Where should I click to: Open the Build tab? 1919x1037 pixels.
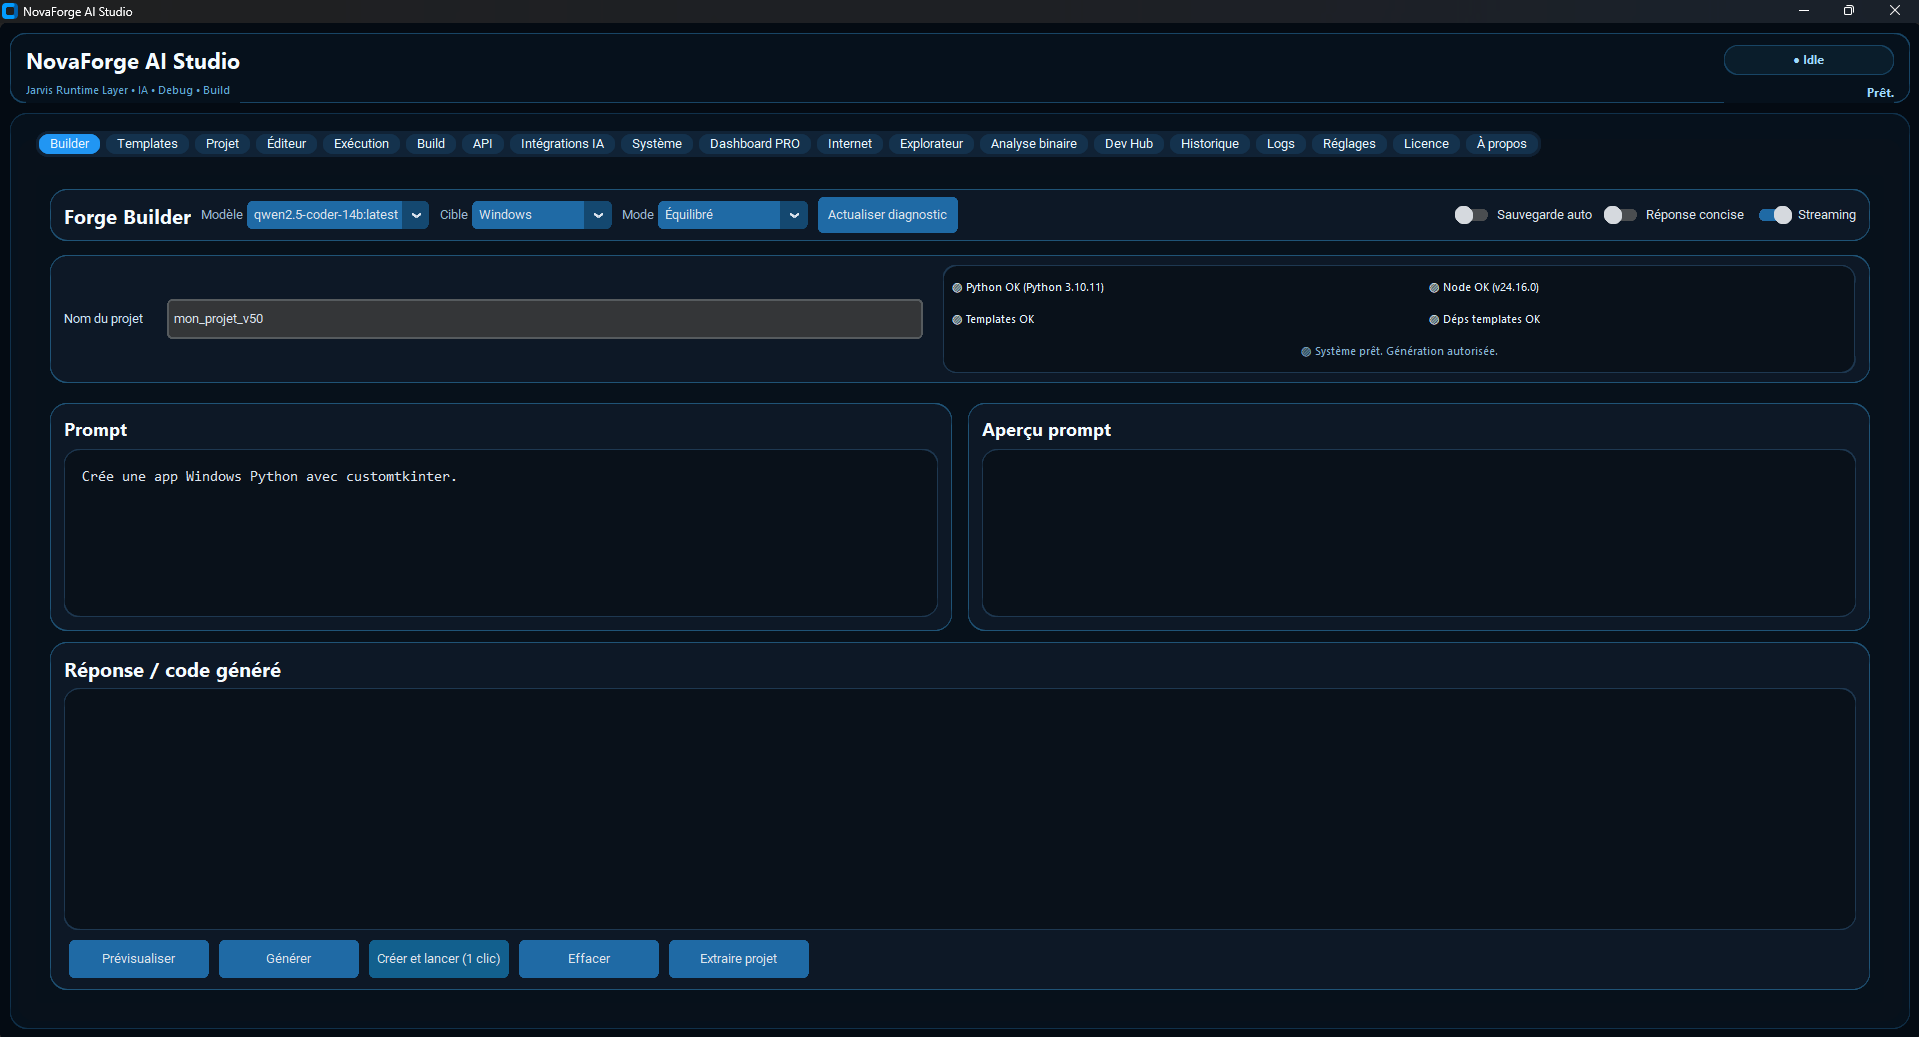[431, 144]
